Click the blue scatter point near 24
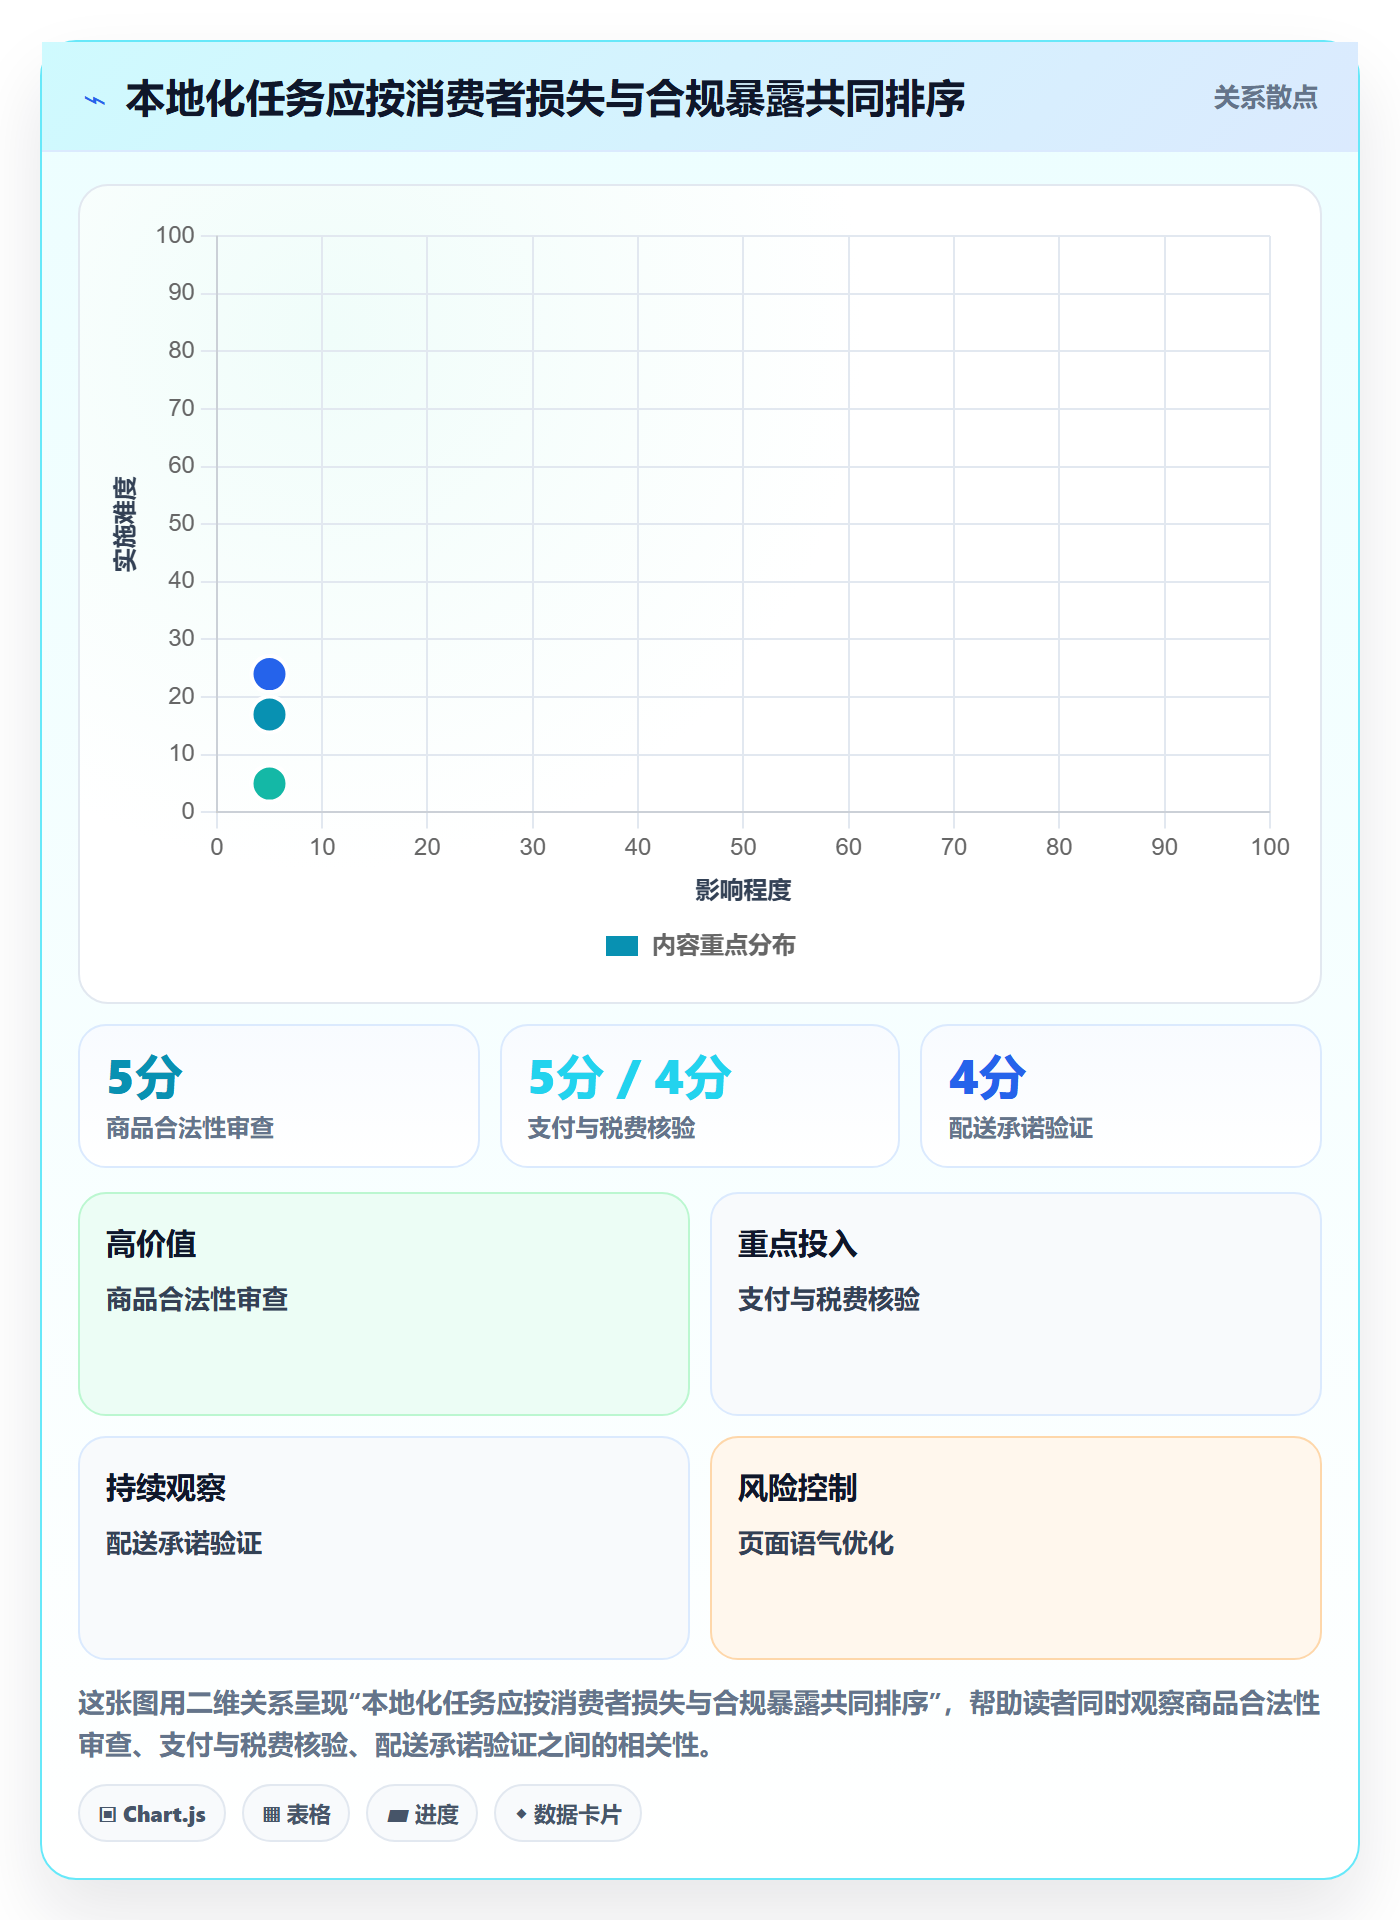1400x1920 pixels. point(269,674)
